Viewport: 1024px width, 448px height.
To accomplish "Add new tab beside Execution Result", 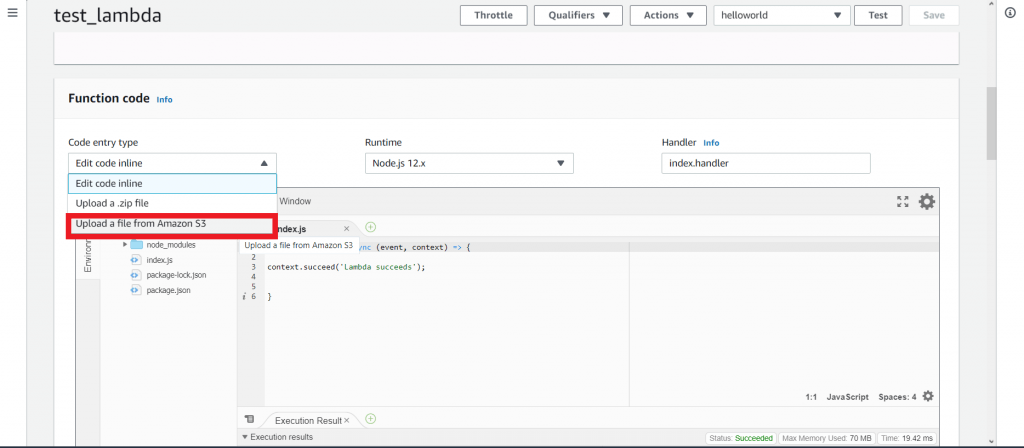I will click(x=370, y=419).
